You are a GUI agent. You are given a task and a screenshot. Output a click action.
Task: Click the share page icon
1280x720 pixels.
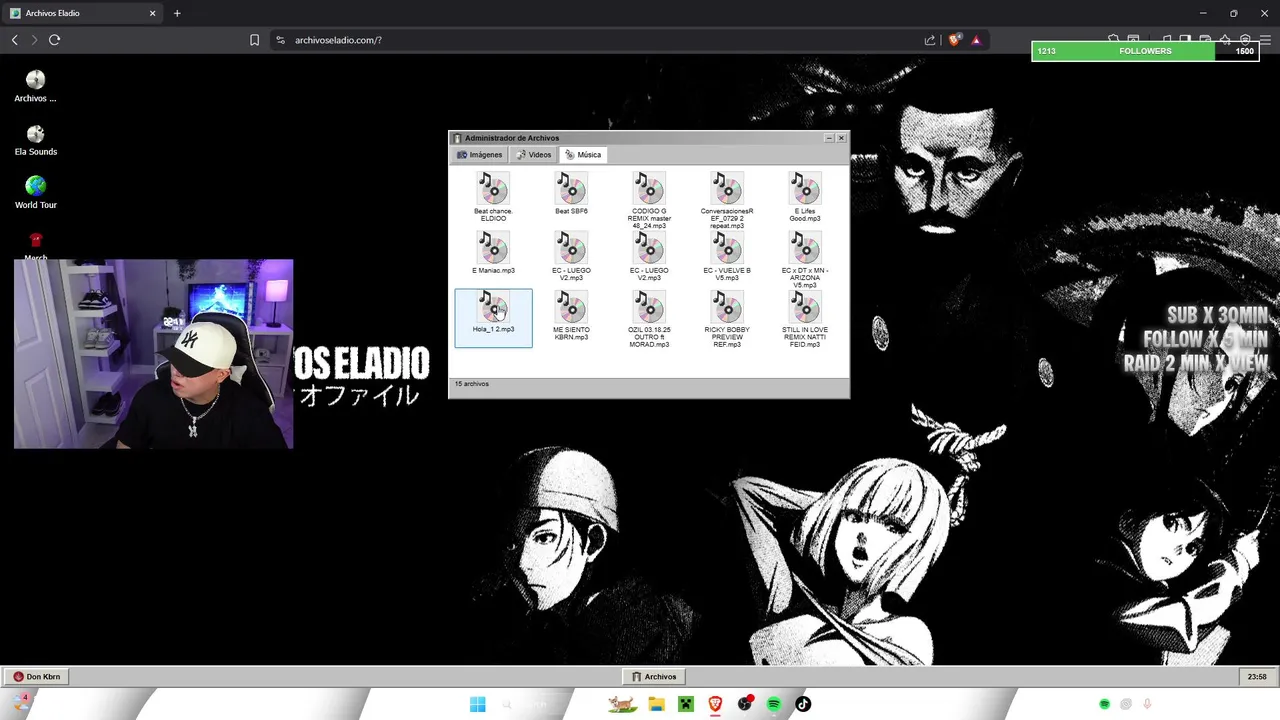tap(930, 40)
